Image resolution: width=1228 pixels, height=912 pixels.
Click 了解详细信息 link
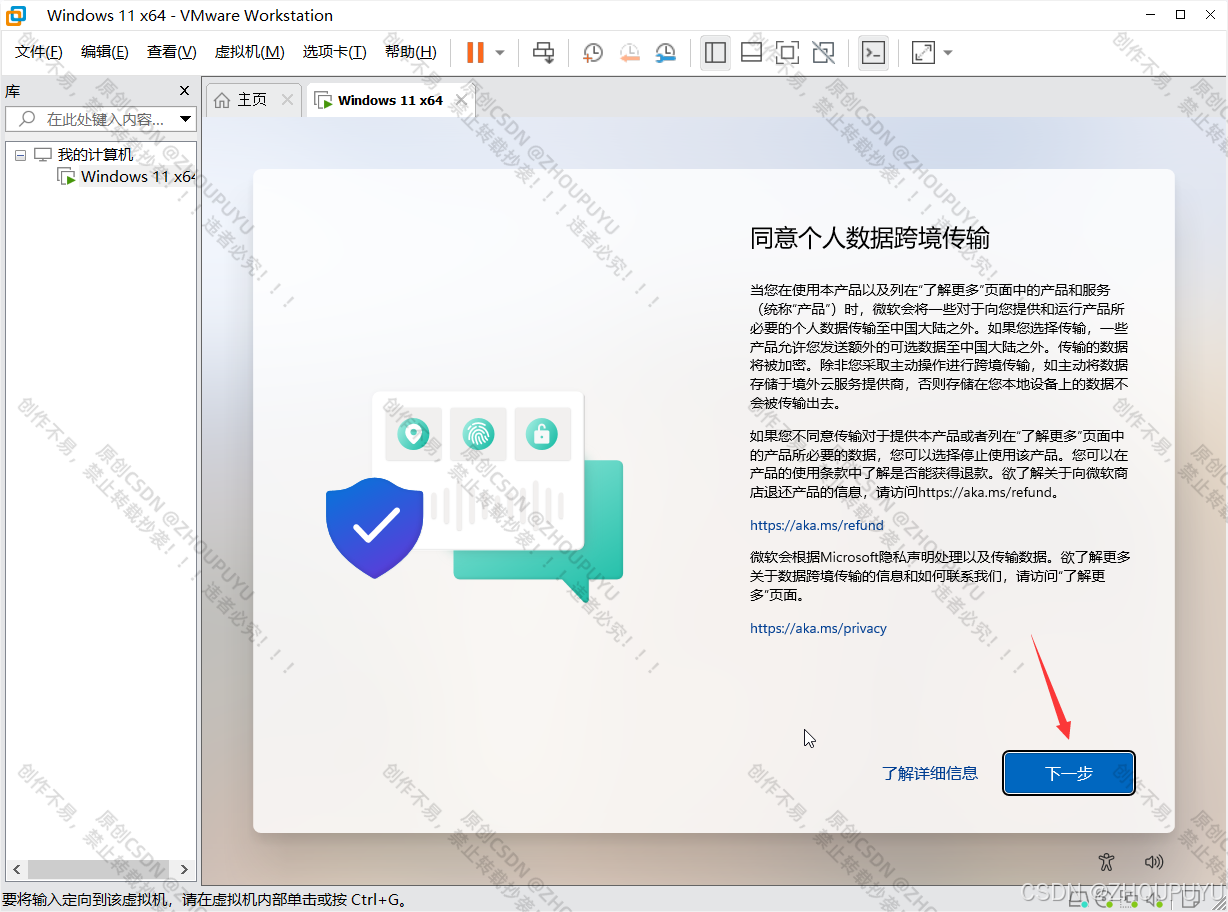930,773
